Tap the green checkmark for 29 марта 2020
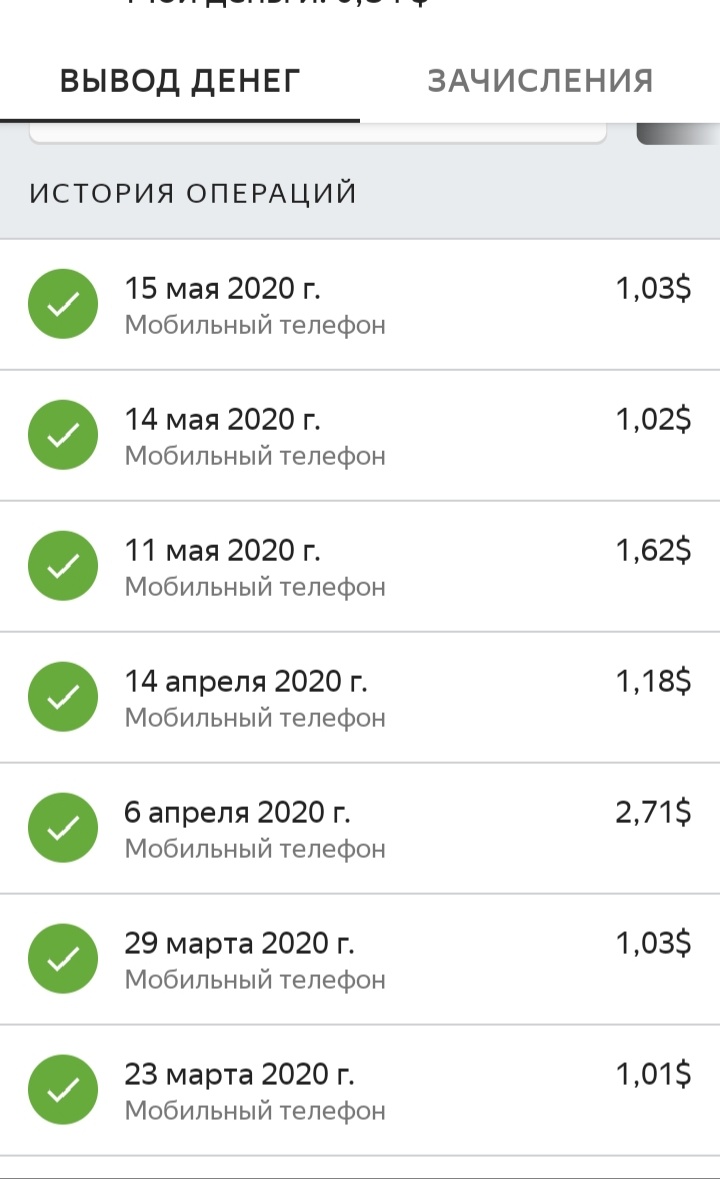Screen dimensions: 720x1179 [x=63, y=958]
